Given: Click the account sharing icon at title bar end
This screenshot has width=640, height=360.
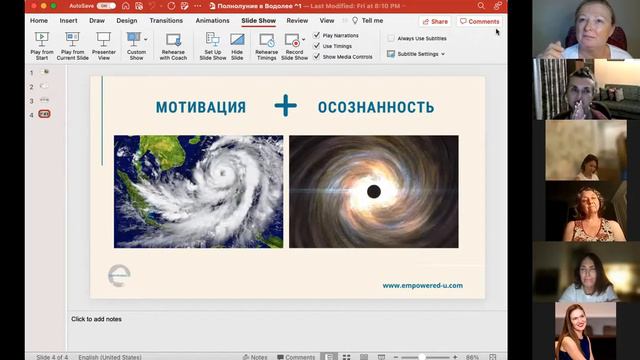Looking at the screenshot, I should 497,6.
